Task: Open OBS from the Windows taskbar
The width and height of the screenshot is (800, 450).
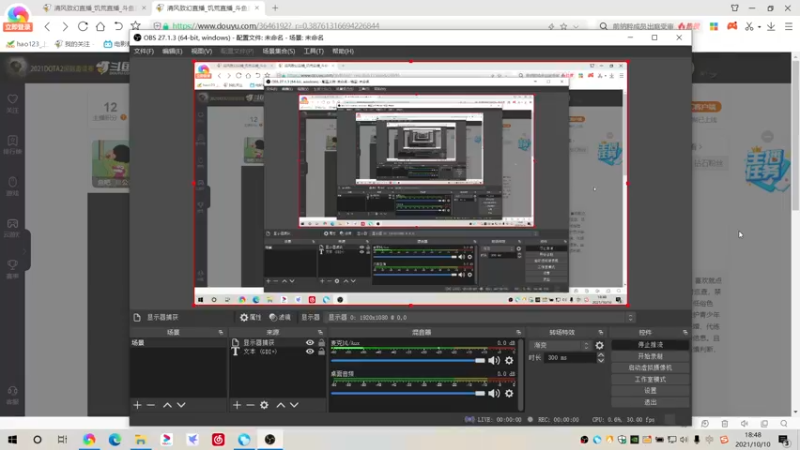Action: (x=270, y=439)
